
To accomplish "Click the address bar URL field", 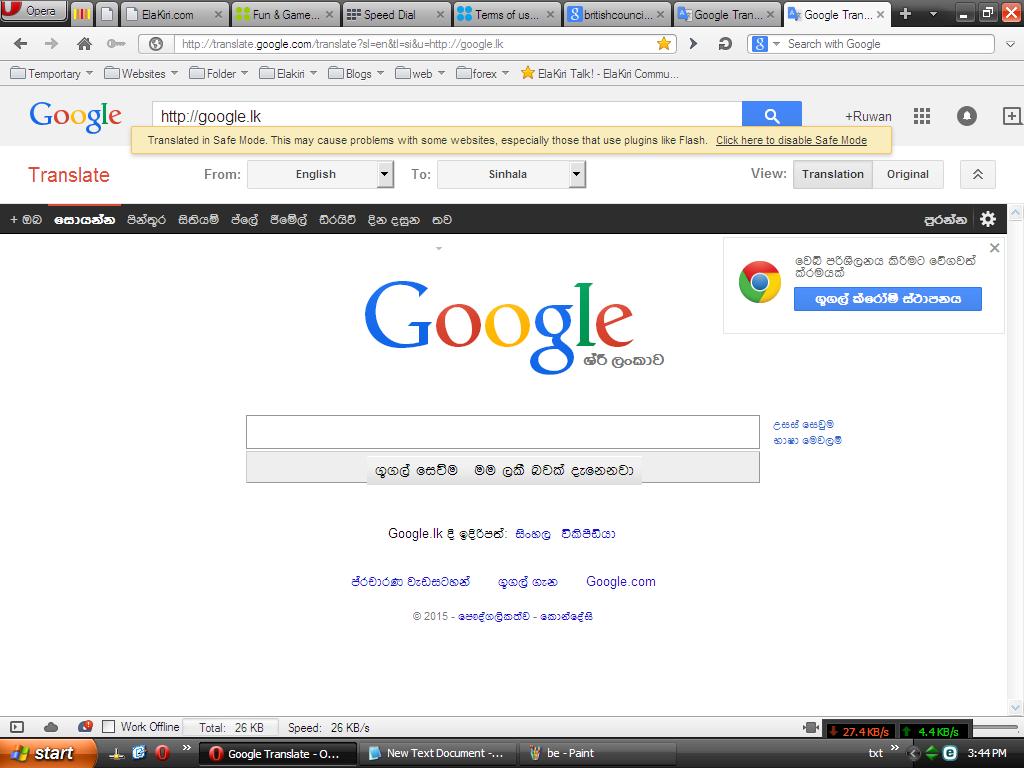I will coord(415,44).
